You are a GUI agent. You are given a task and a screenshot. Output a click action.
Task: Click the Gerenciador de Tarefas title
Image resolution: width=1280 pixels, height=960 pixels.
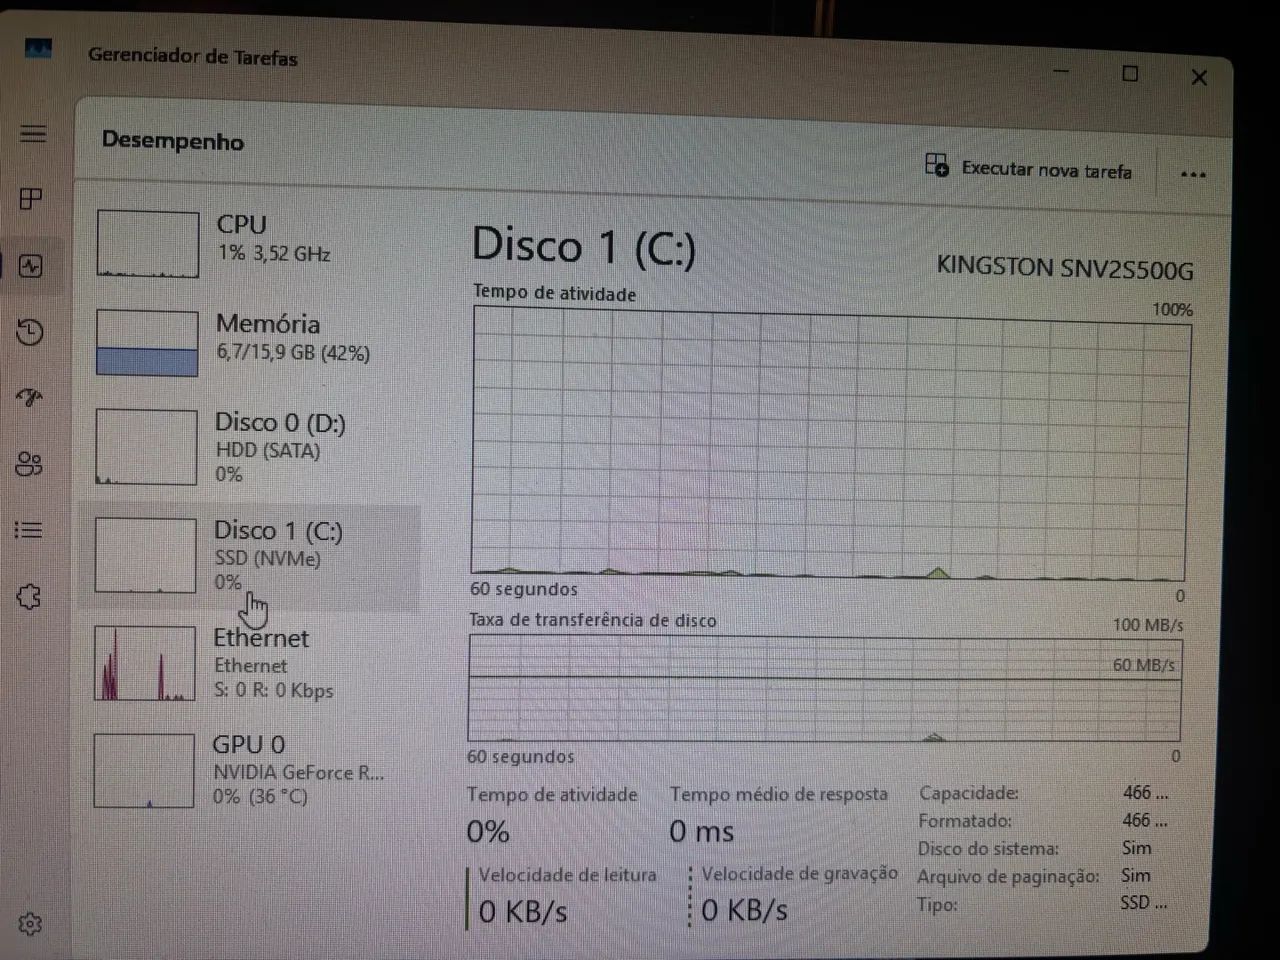tap(192, 57)
